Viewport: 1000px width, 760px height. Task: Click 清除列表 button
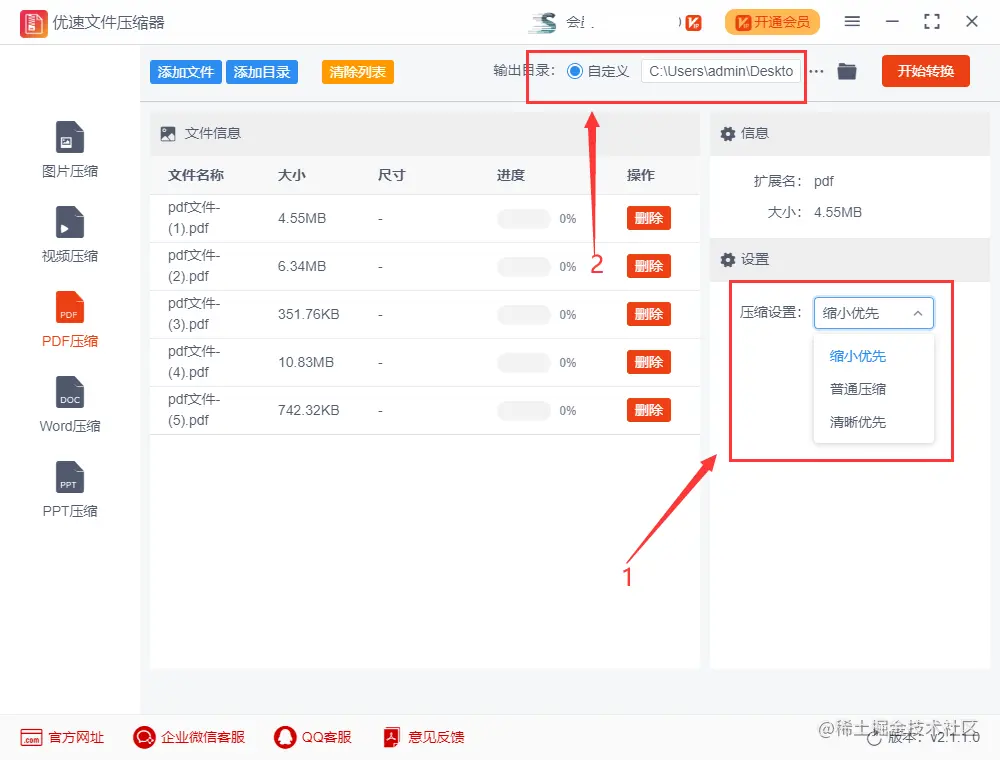pyautogui.click(x=357, y=72)
